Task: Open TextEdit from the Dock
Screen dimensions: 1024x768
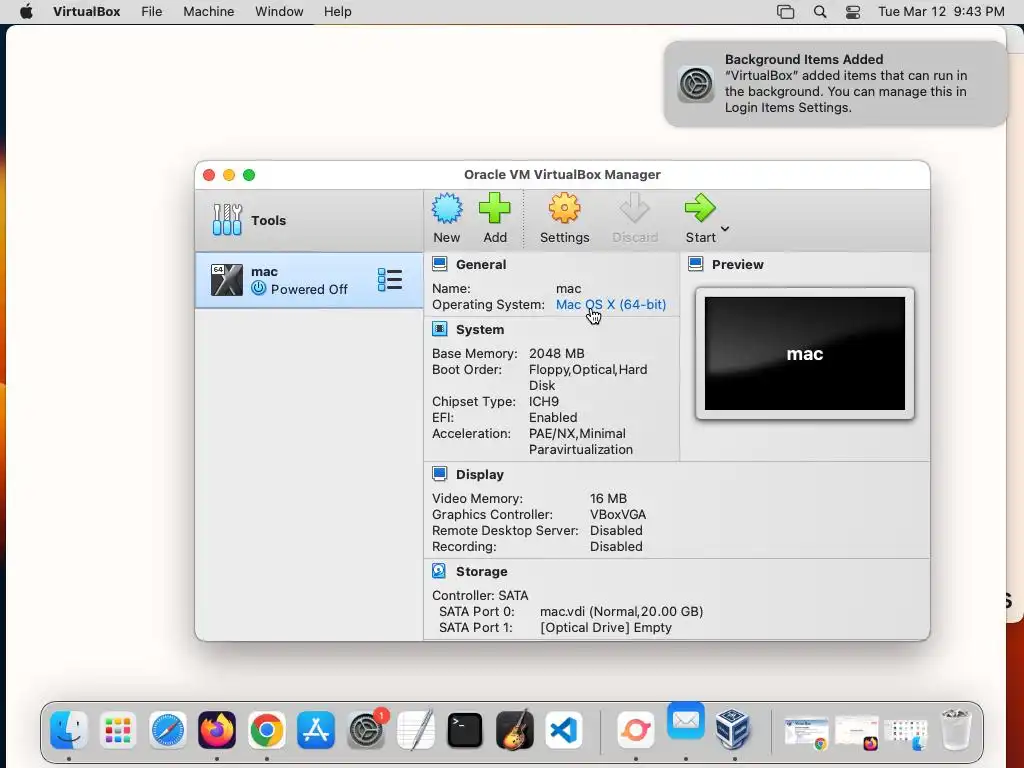Action: 415,729
